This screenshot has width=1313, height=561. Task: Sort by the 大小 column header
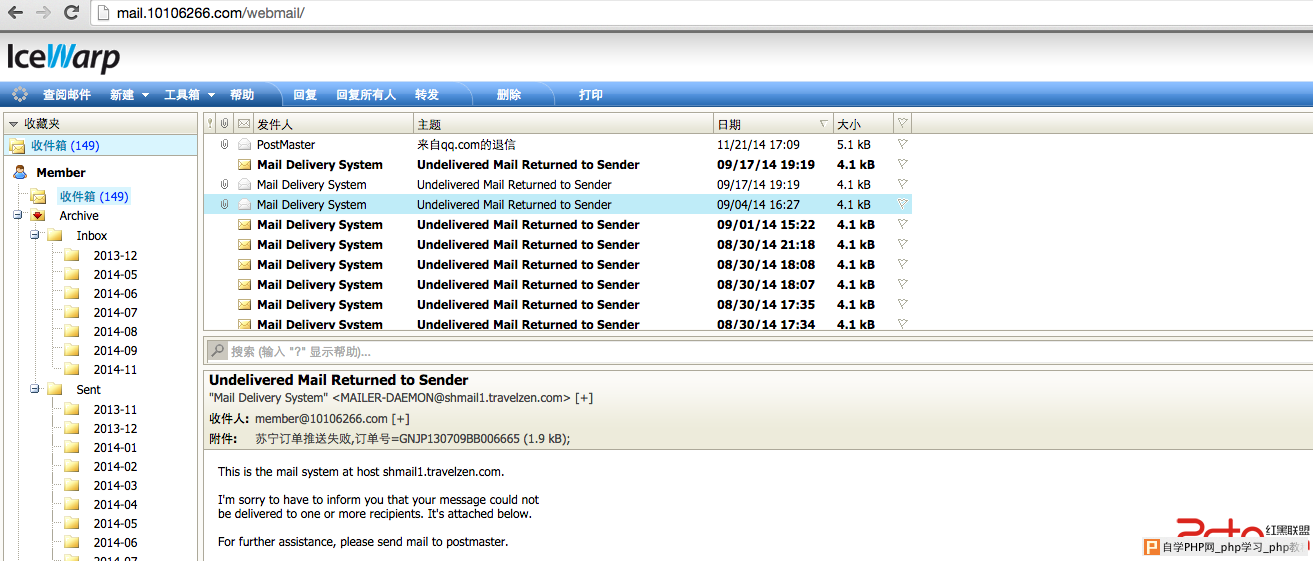[x=862, y=124]
